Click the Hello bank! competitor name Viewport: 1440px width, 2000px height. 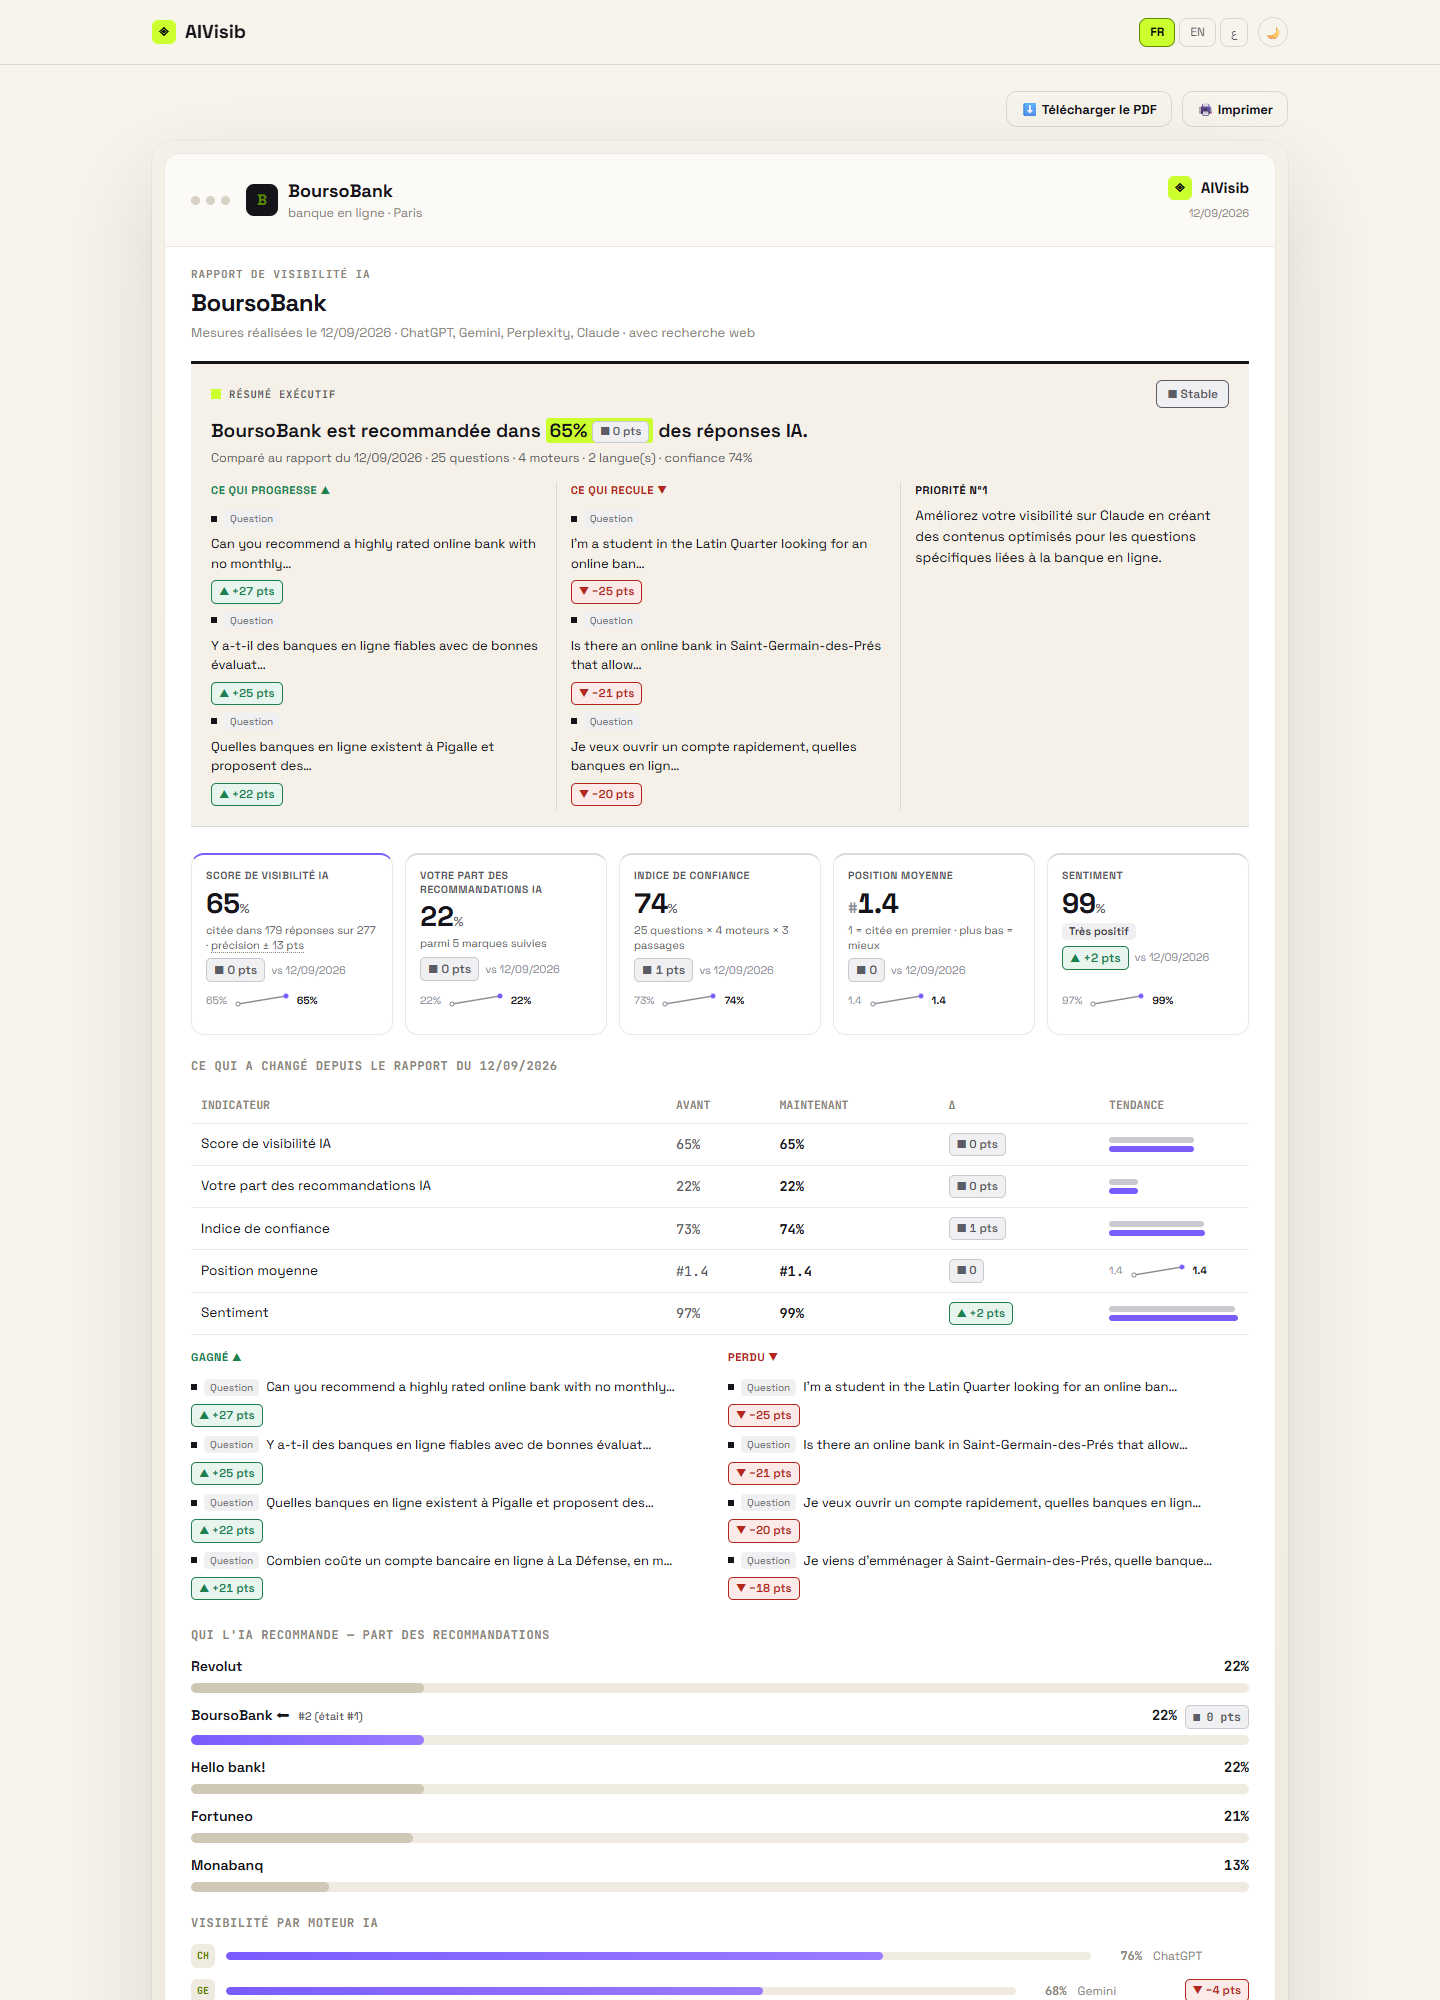point(228,1767)
